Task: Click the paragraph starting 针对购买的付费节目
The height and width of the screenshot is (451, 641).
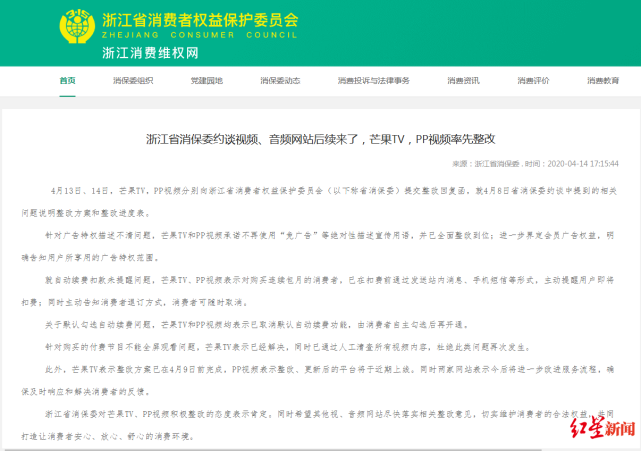Action: (288, 347)
